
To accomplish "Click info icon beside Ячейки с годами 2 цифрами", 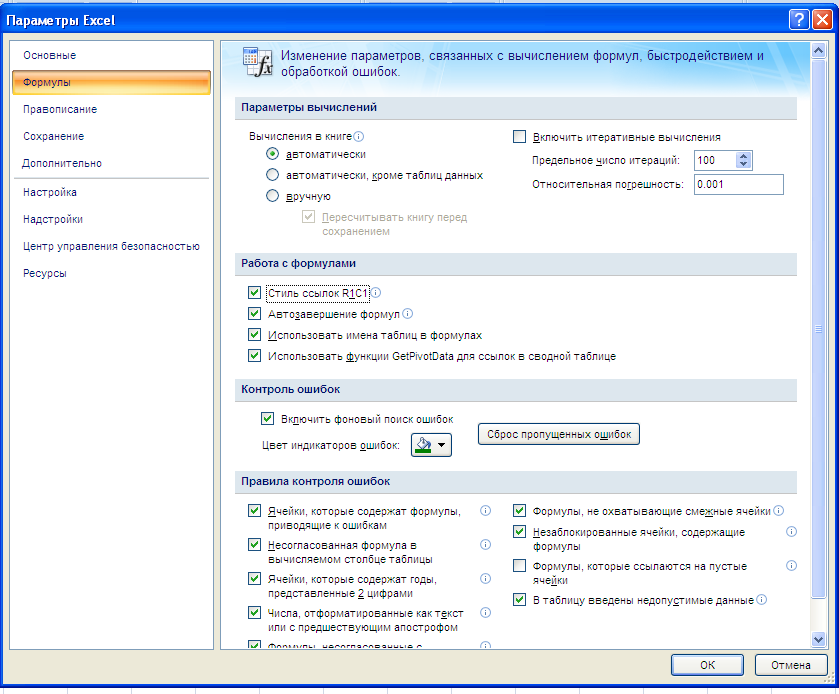I will tap(486, 578).
